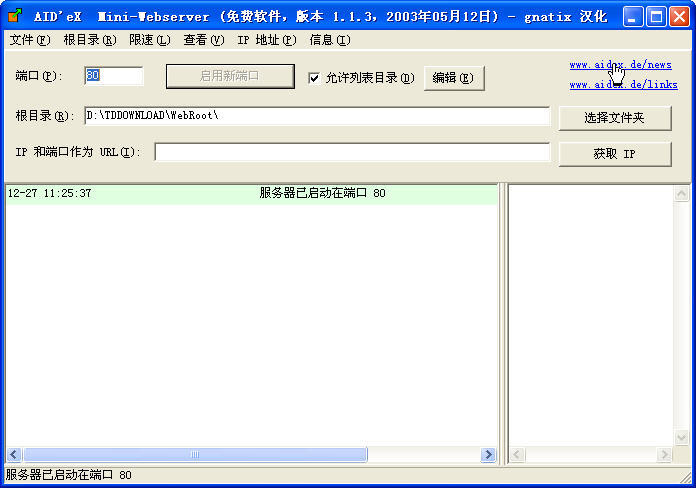Screen dimensions: 696x488
Task: Open the IP 地址(P) menu
Action: [x=267, y=40]
